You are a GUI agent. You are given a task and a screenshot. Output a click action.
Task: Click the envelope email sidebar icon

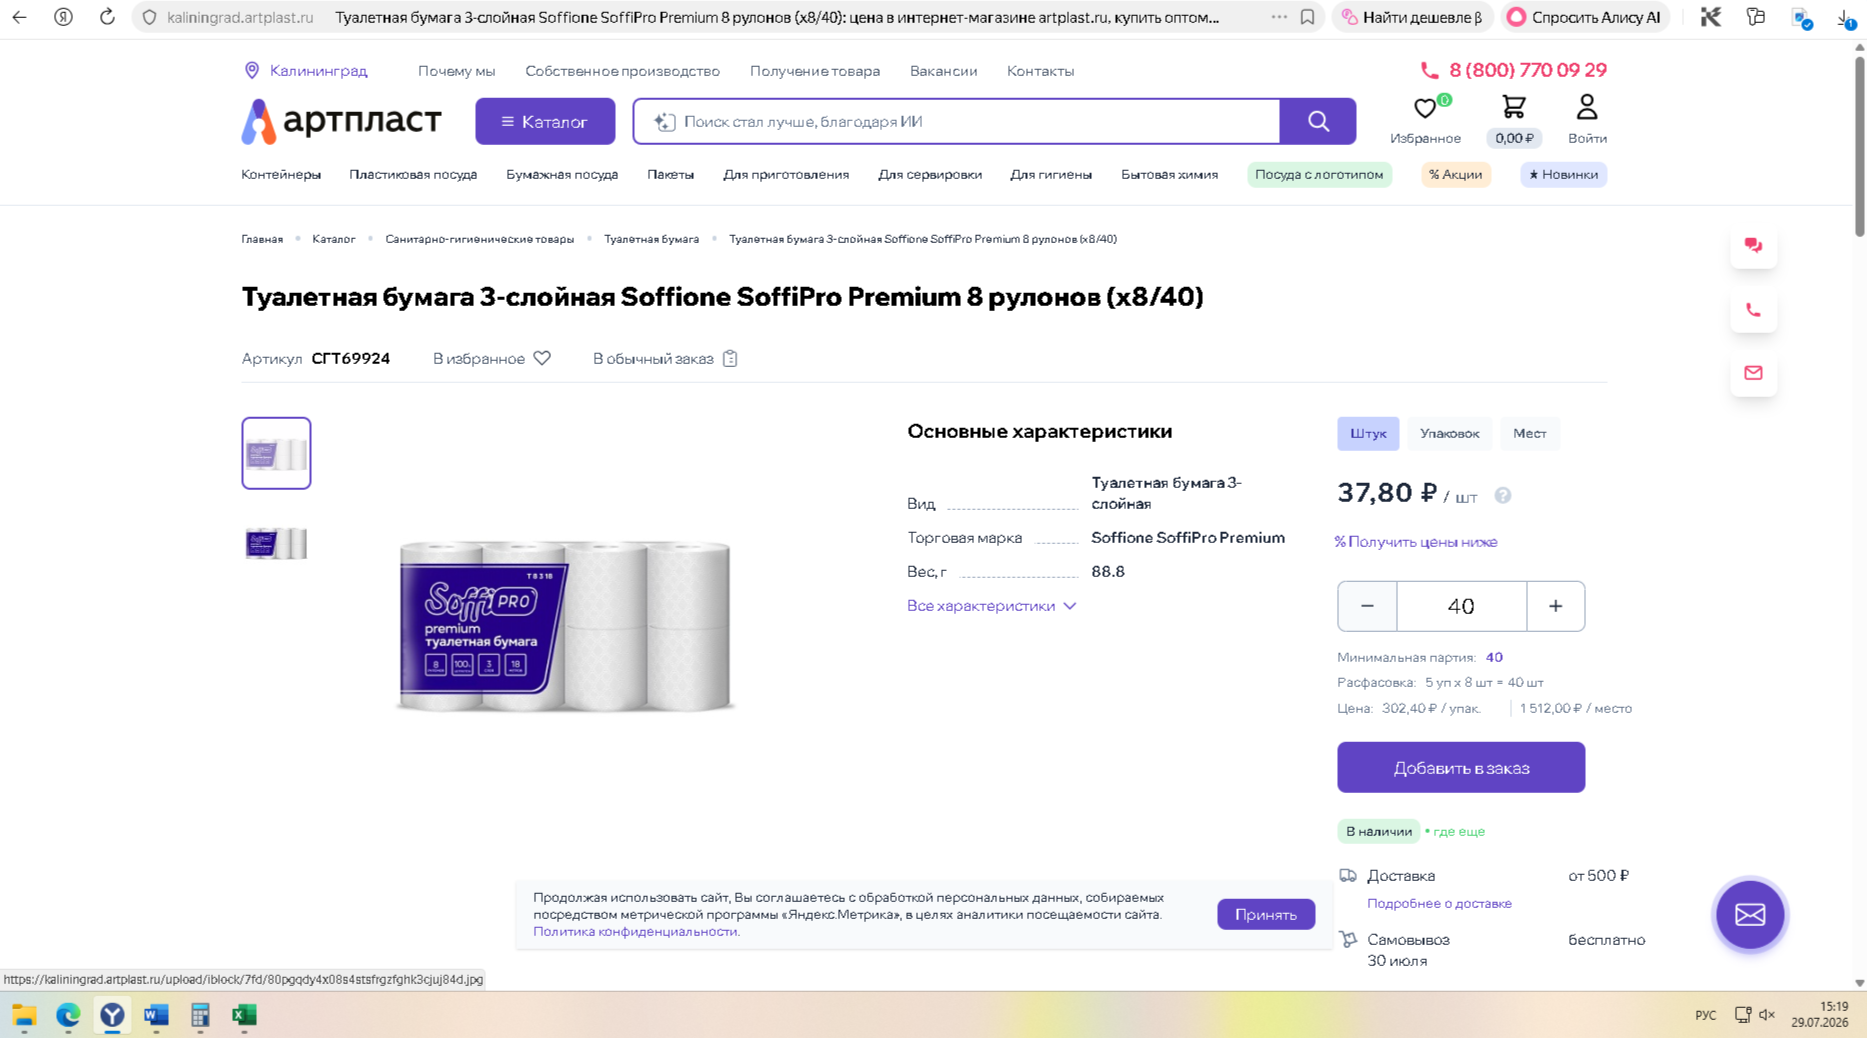tap(1753, 373)
